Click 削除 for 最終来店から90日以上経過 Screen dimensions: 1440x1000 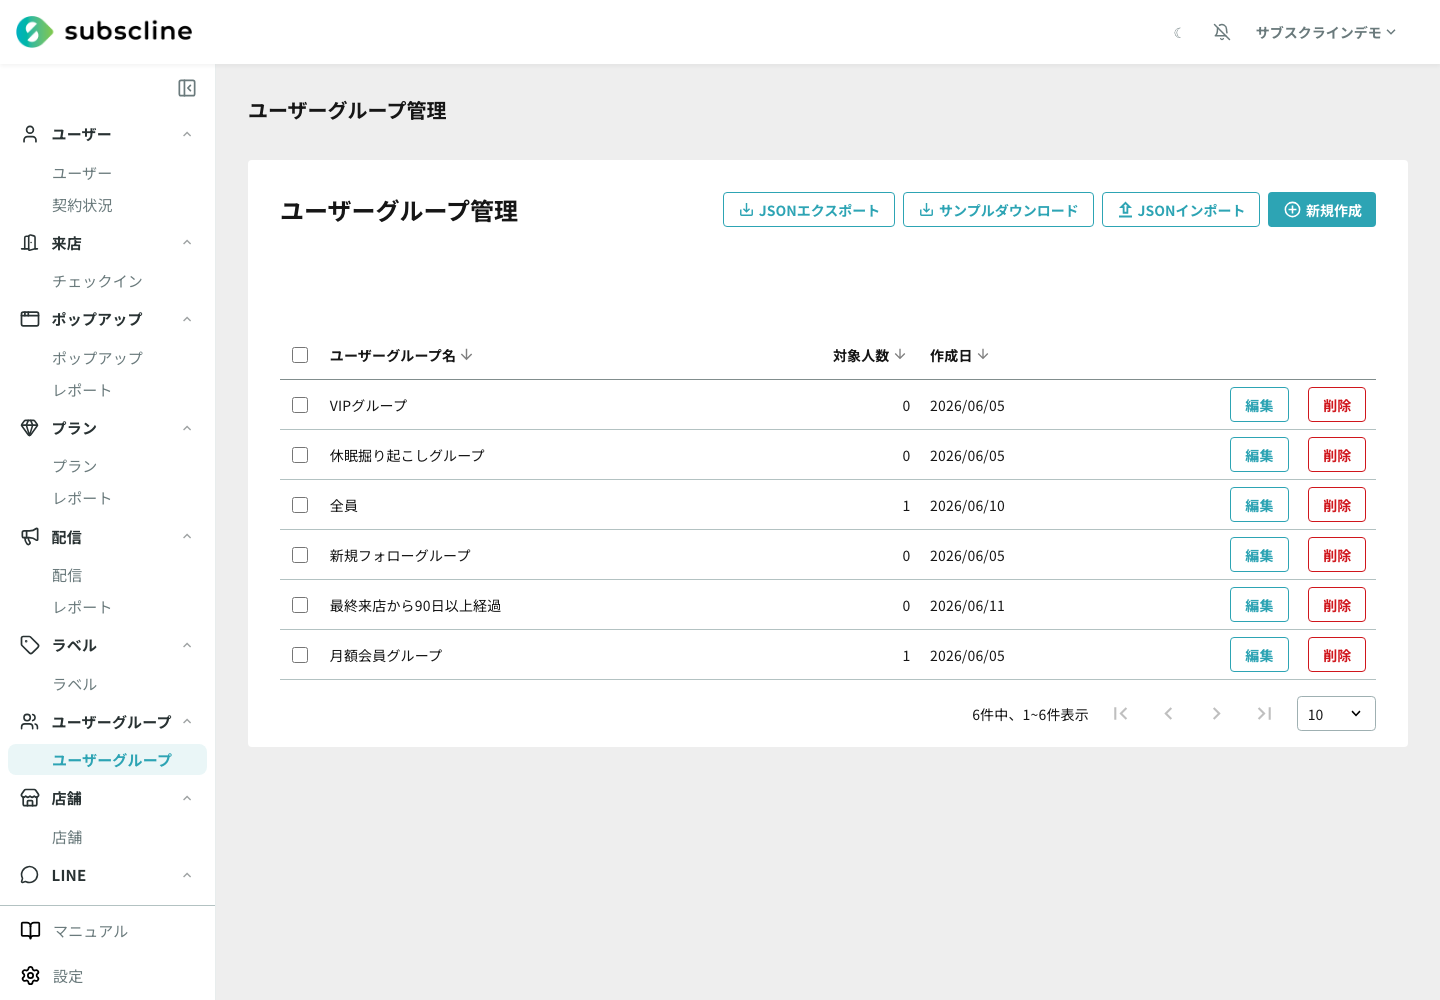(x=1337, y=605)
